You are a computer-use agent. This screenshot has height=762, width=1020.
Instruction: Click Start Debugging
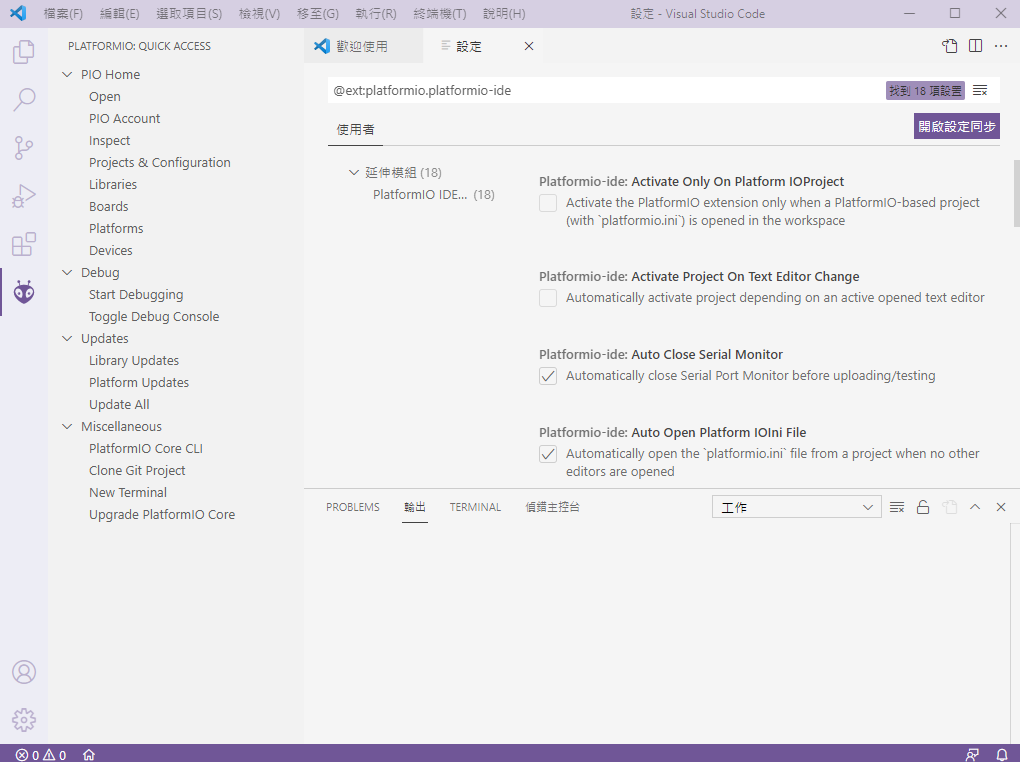(136, 295)
